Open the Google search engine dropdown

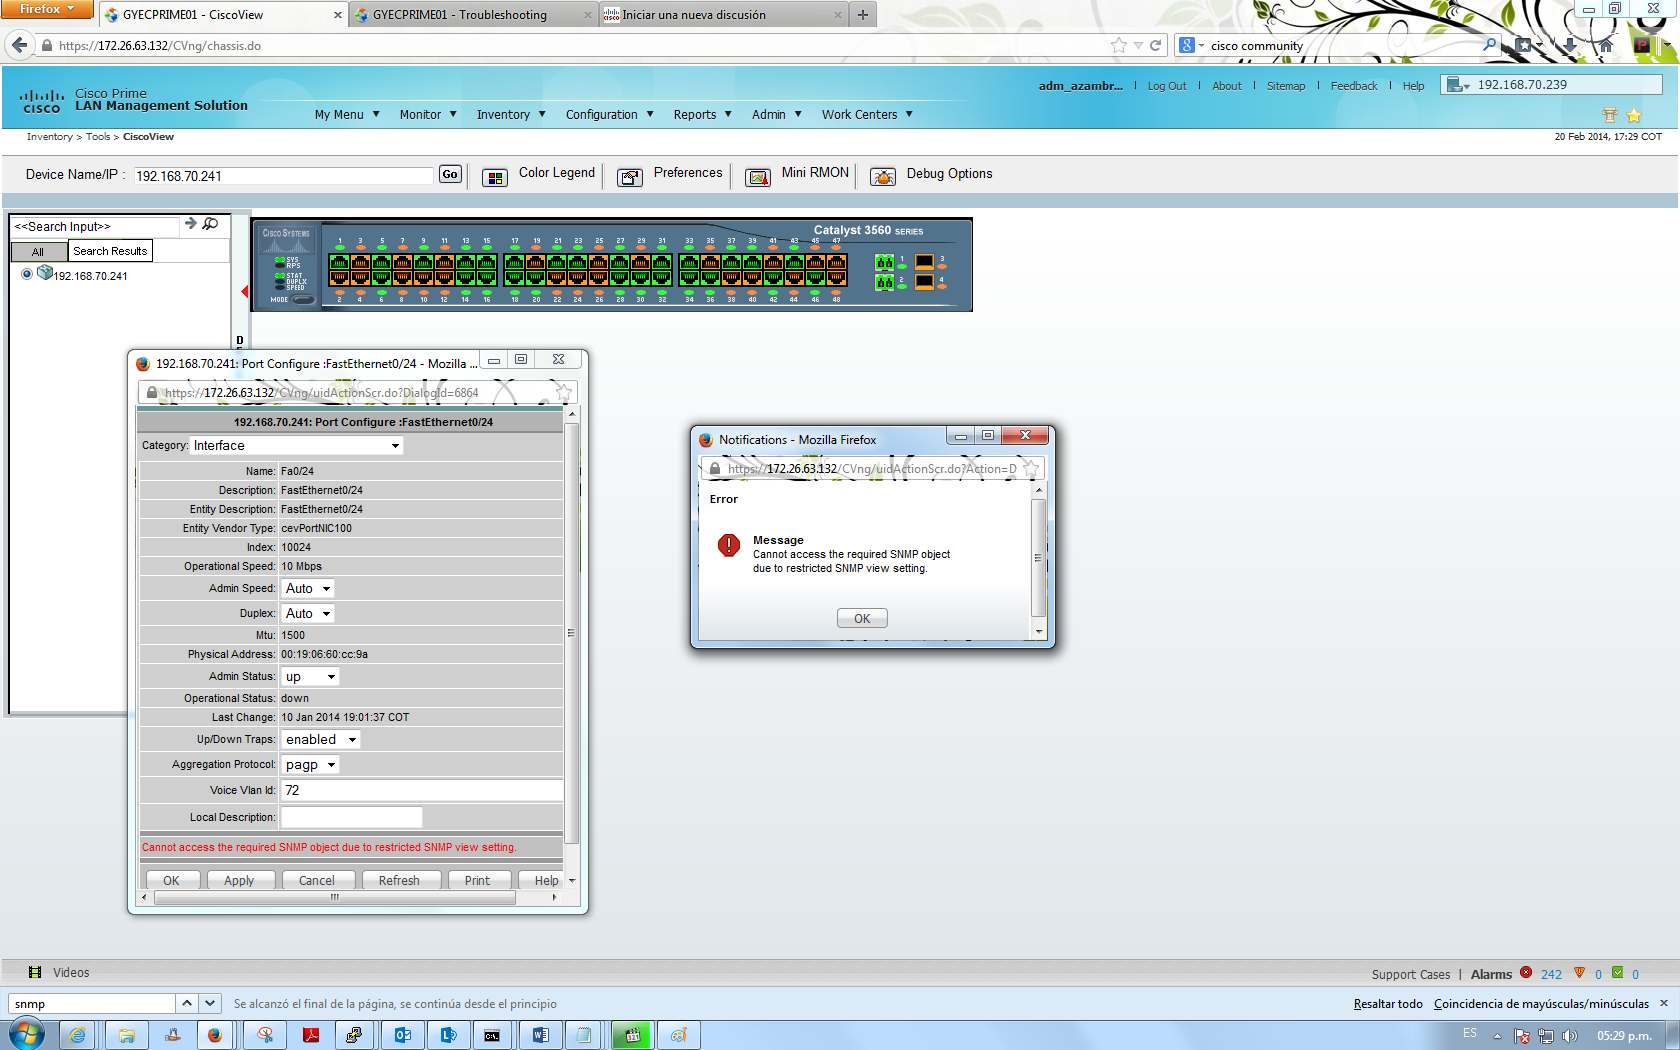coord(1192,45)
